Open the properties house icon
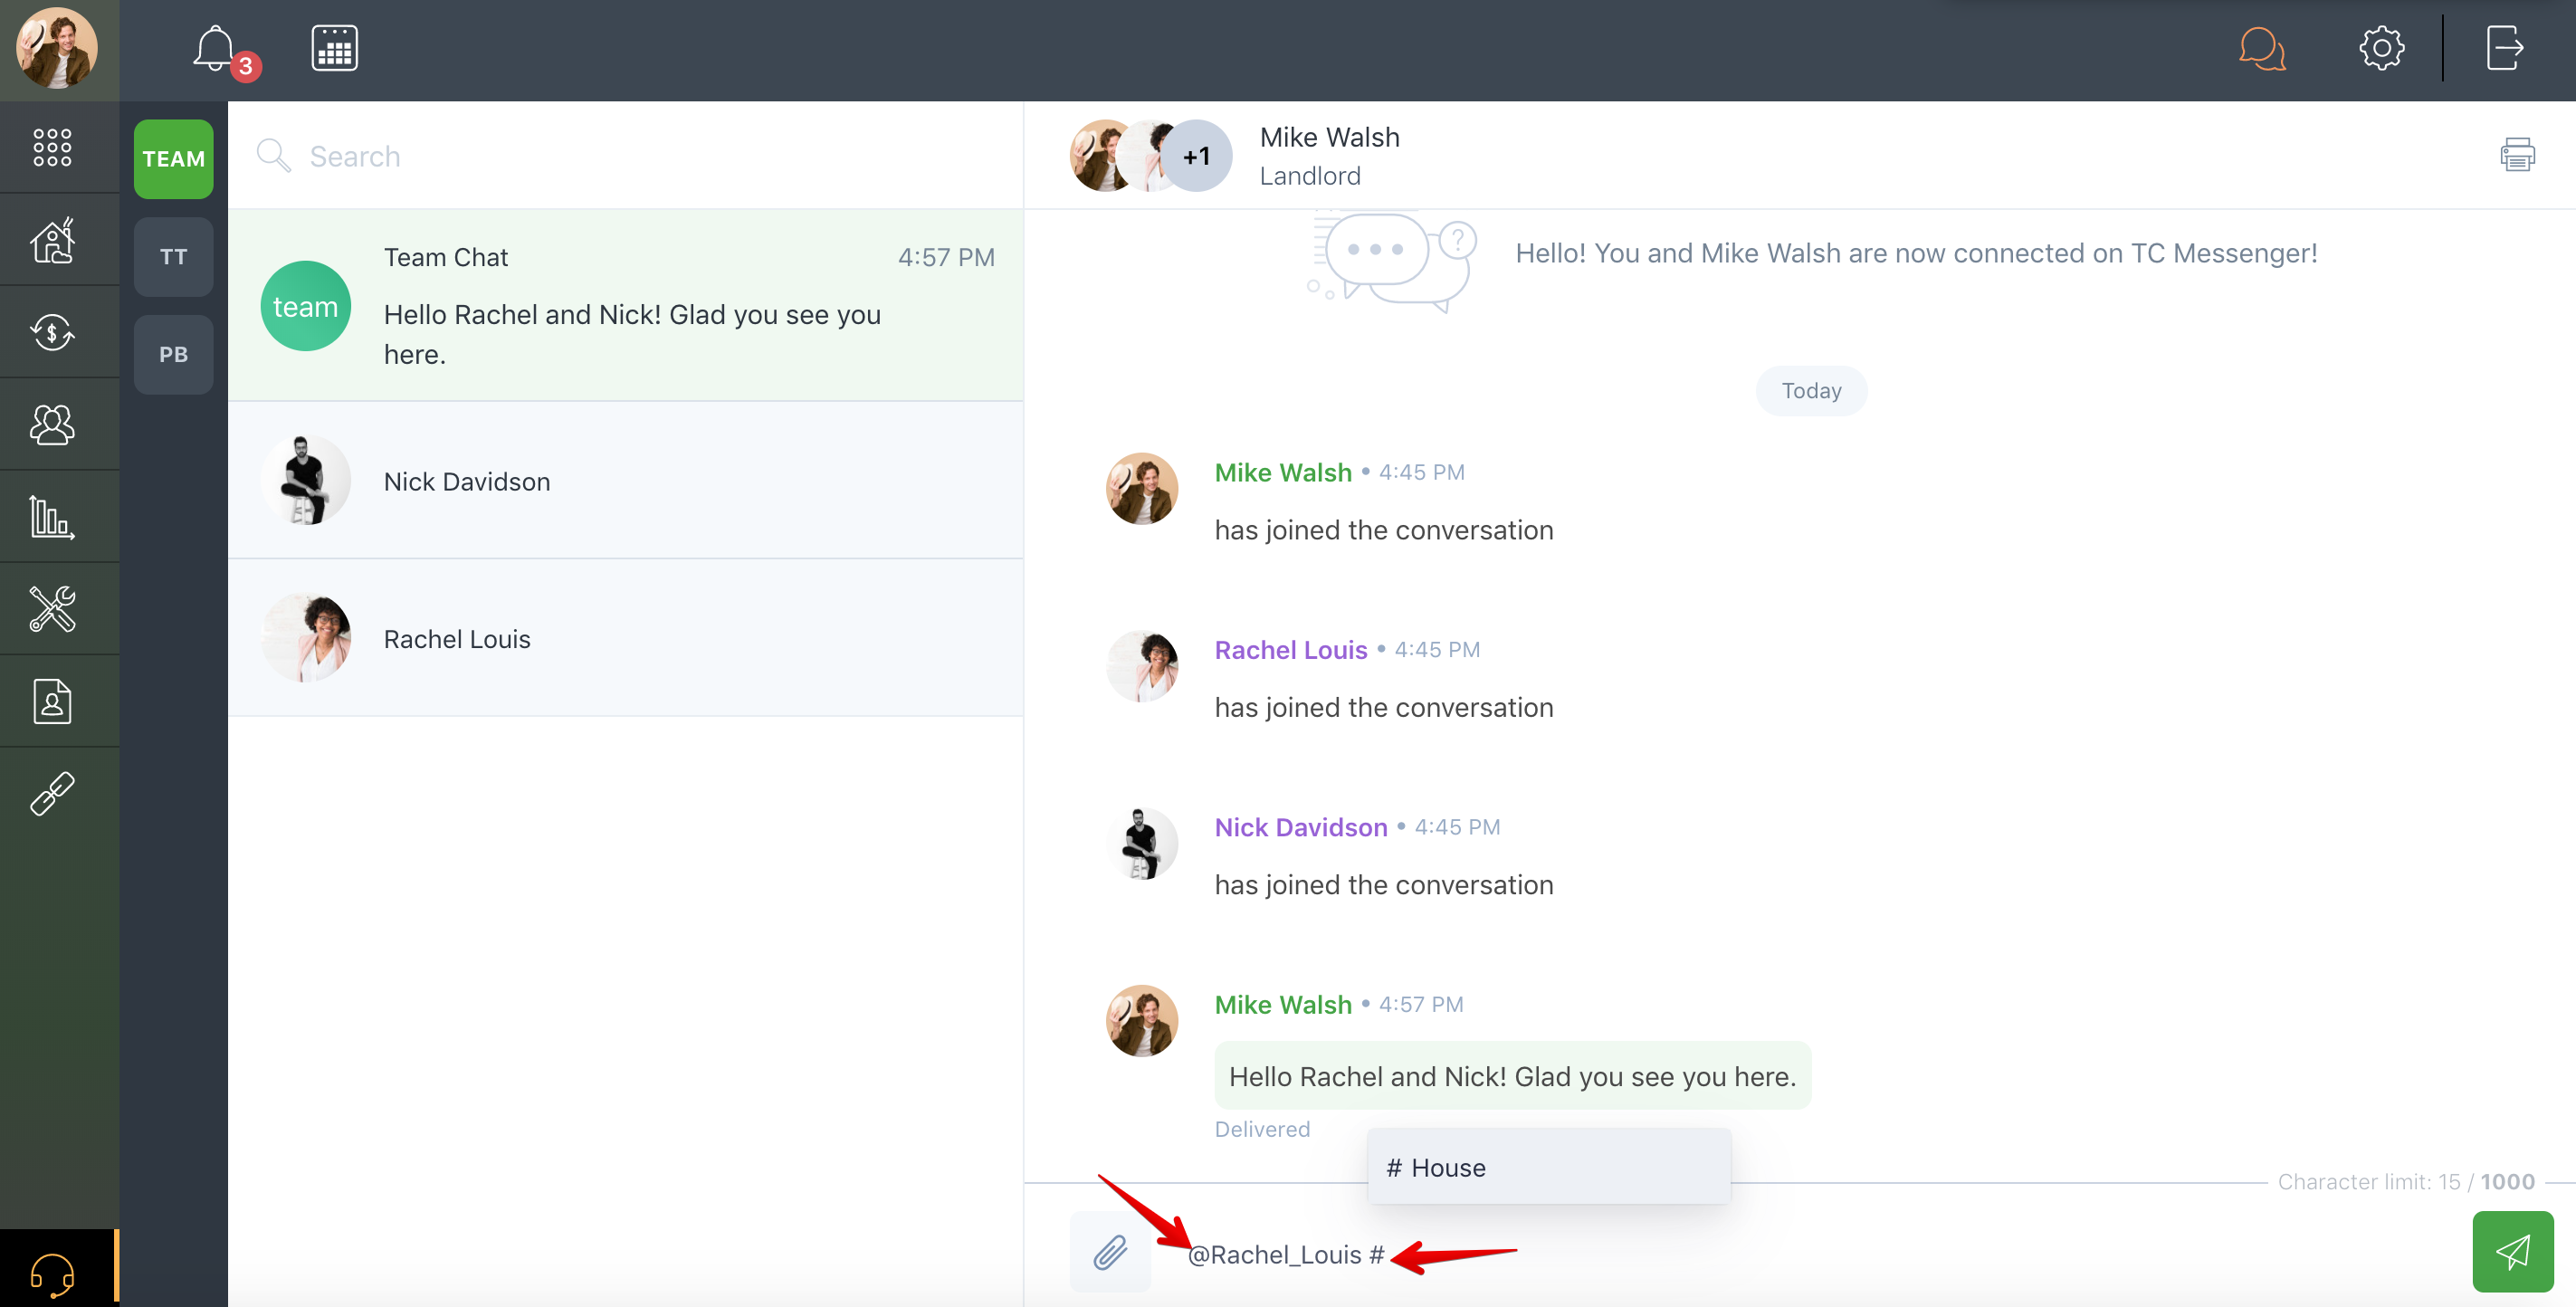 click(52, 240)
